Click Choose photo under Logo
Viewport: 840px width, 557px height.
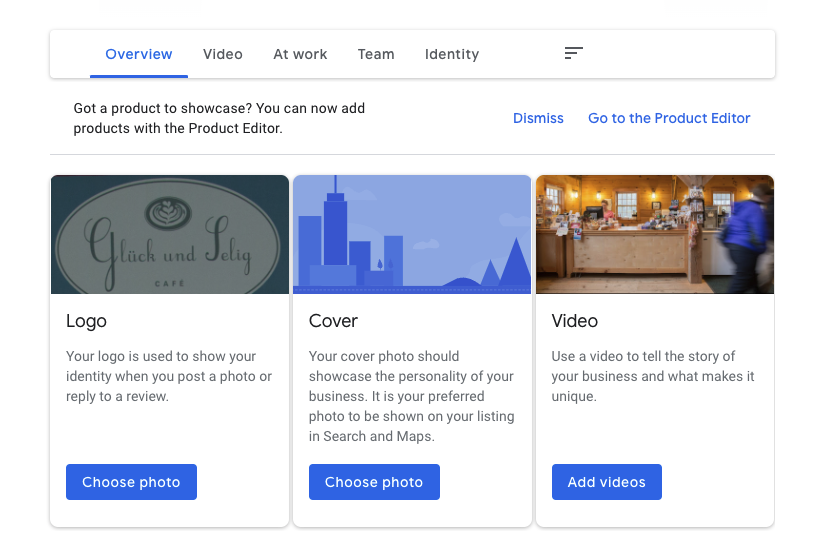131,482
